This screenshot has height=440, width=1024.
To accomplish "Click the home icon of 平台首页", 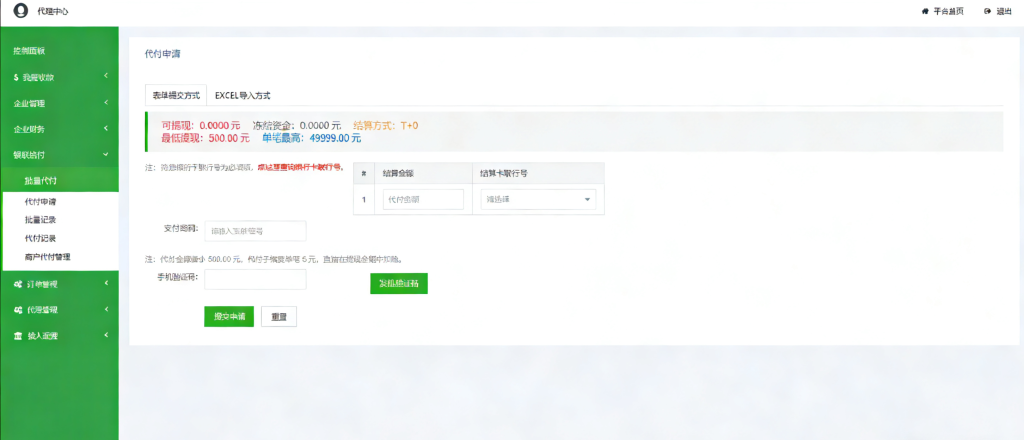I will click(x=925, y=11).
